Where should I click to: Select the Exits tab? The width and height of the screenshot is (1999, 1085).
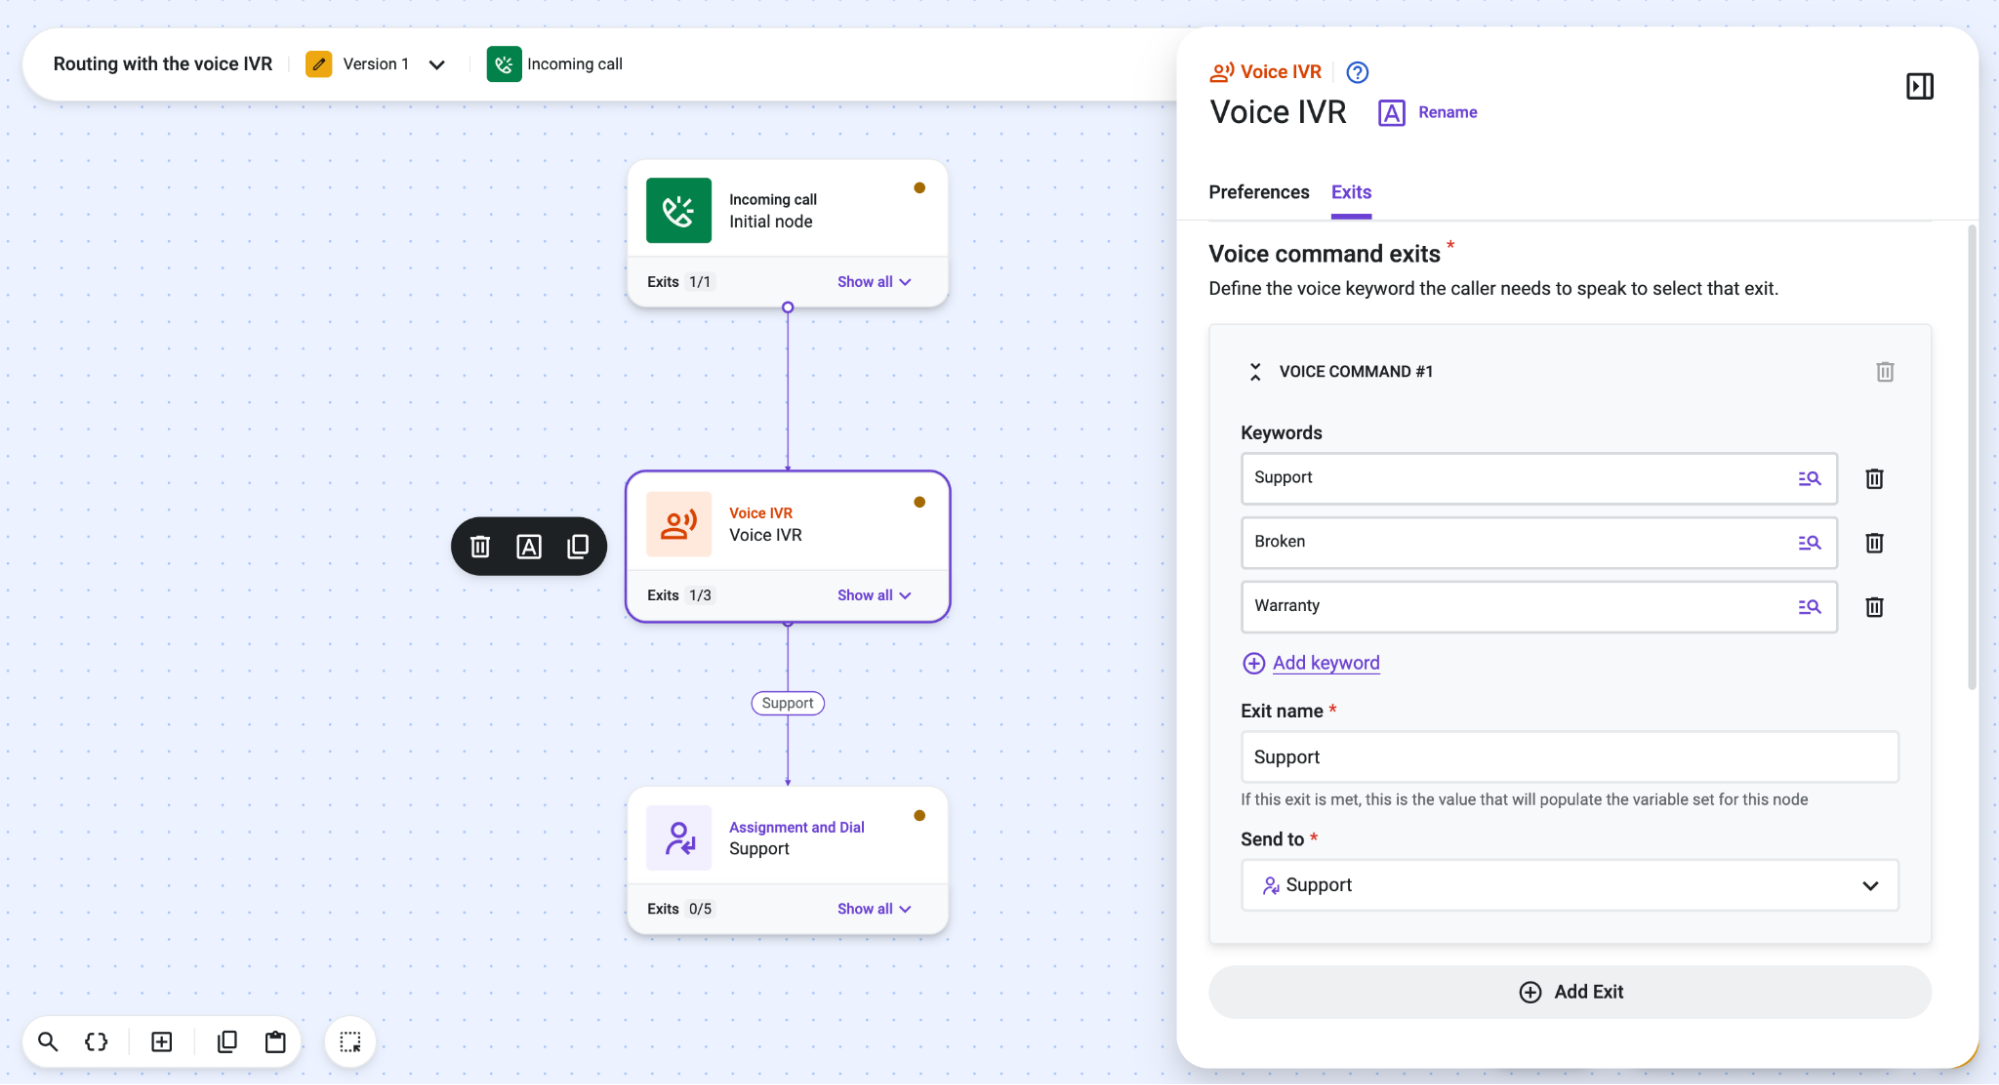1350,192
